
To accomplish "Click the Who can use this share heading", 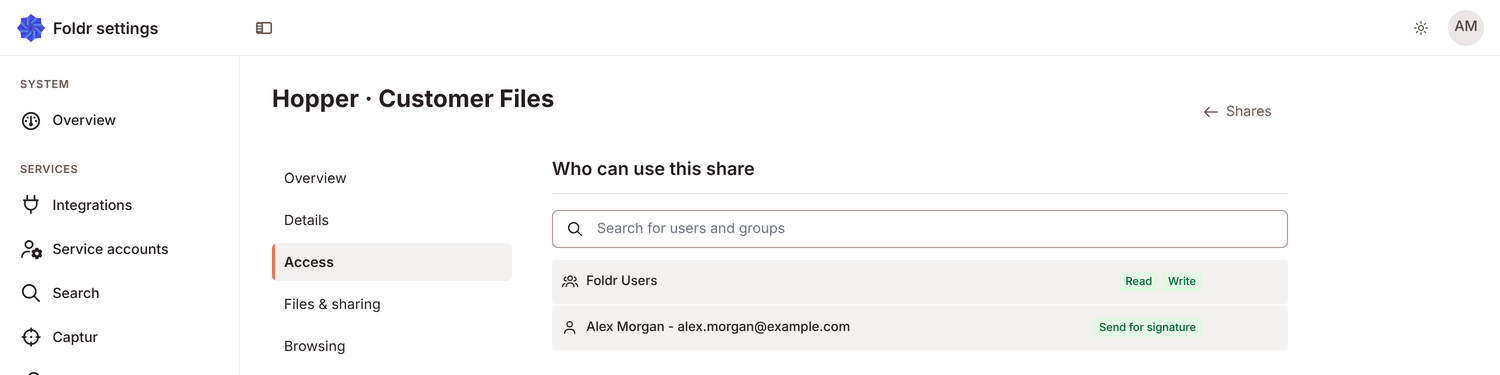I will pyautogui.click(x=653, y=169).
